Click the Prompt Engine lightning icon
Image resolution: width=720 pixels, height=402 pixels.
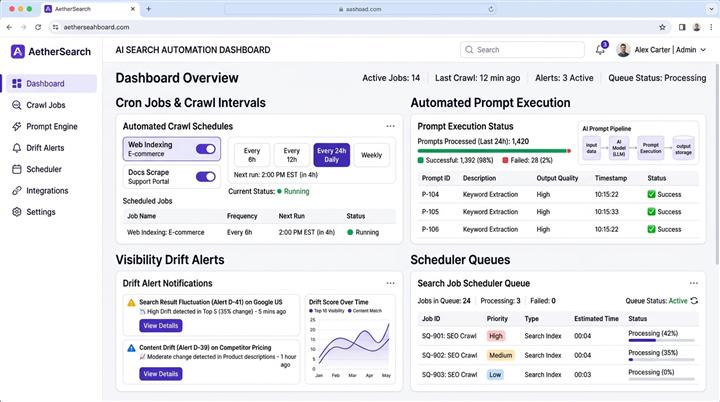pos(17,126)
